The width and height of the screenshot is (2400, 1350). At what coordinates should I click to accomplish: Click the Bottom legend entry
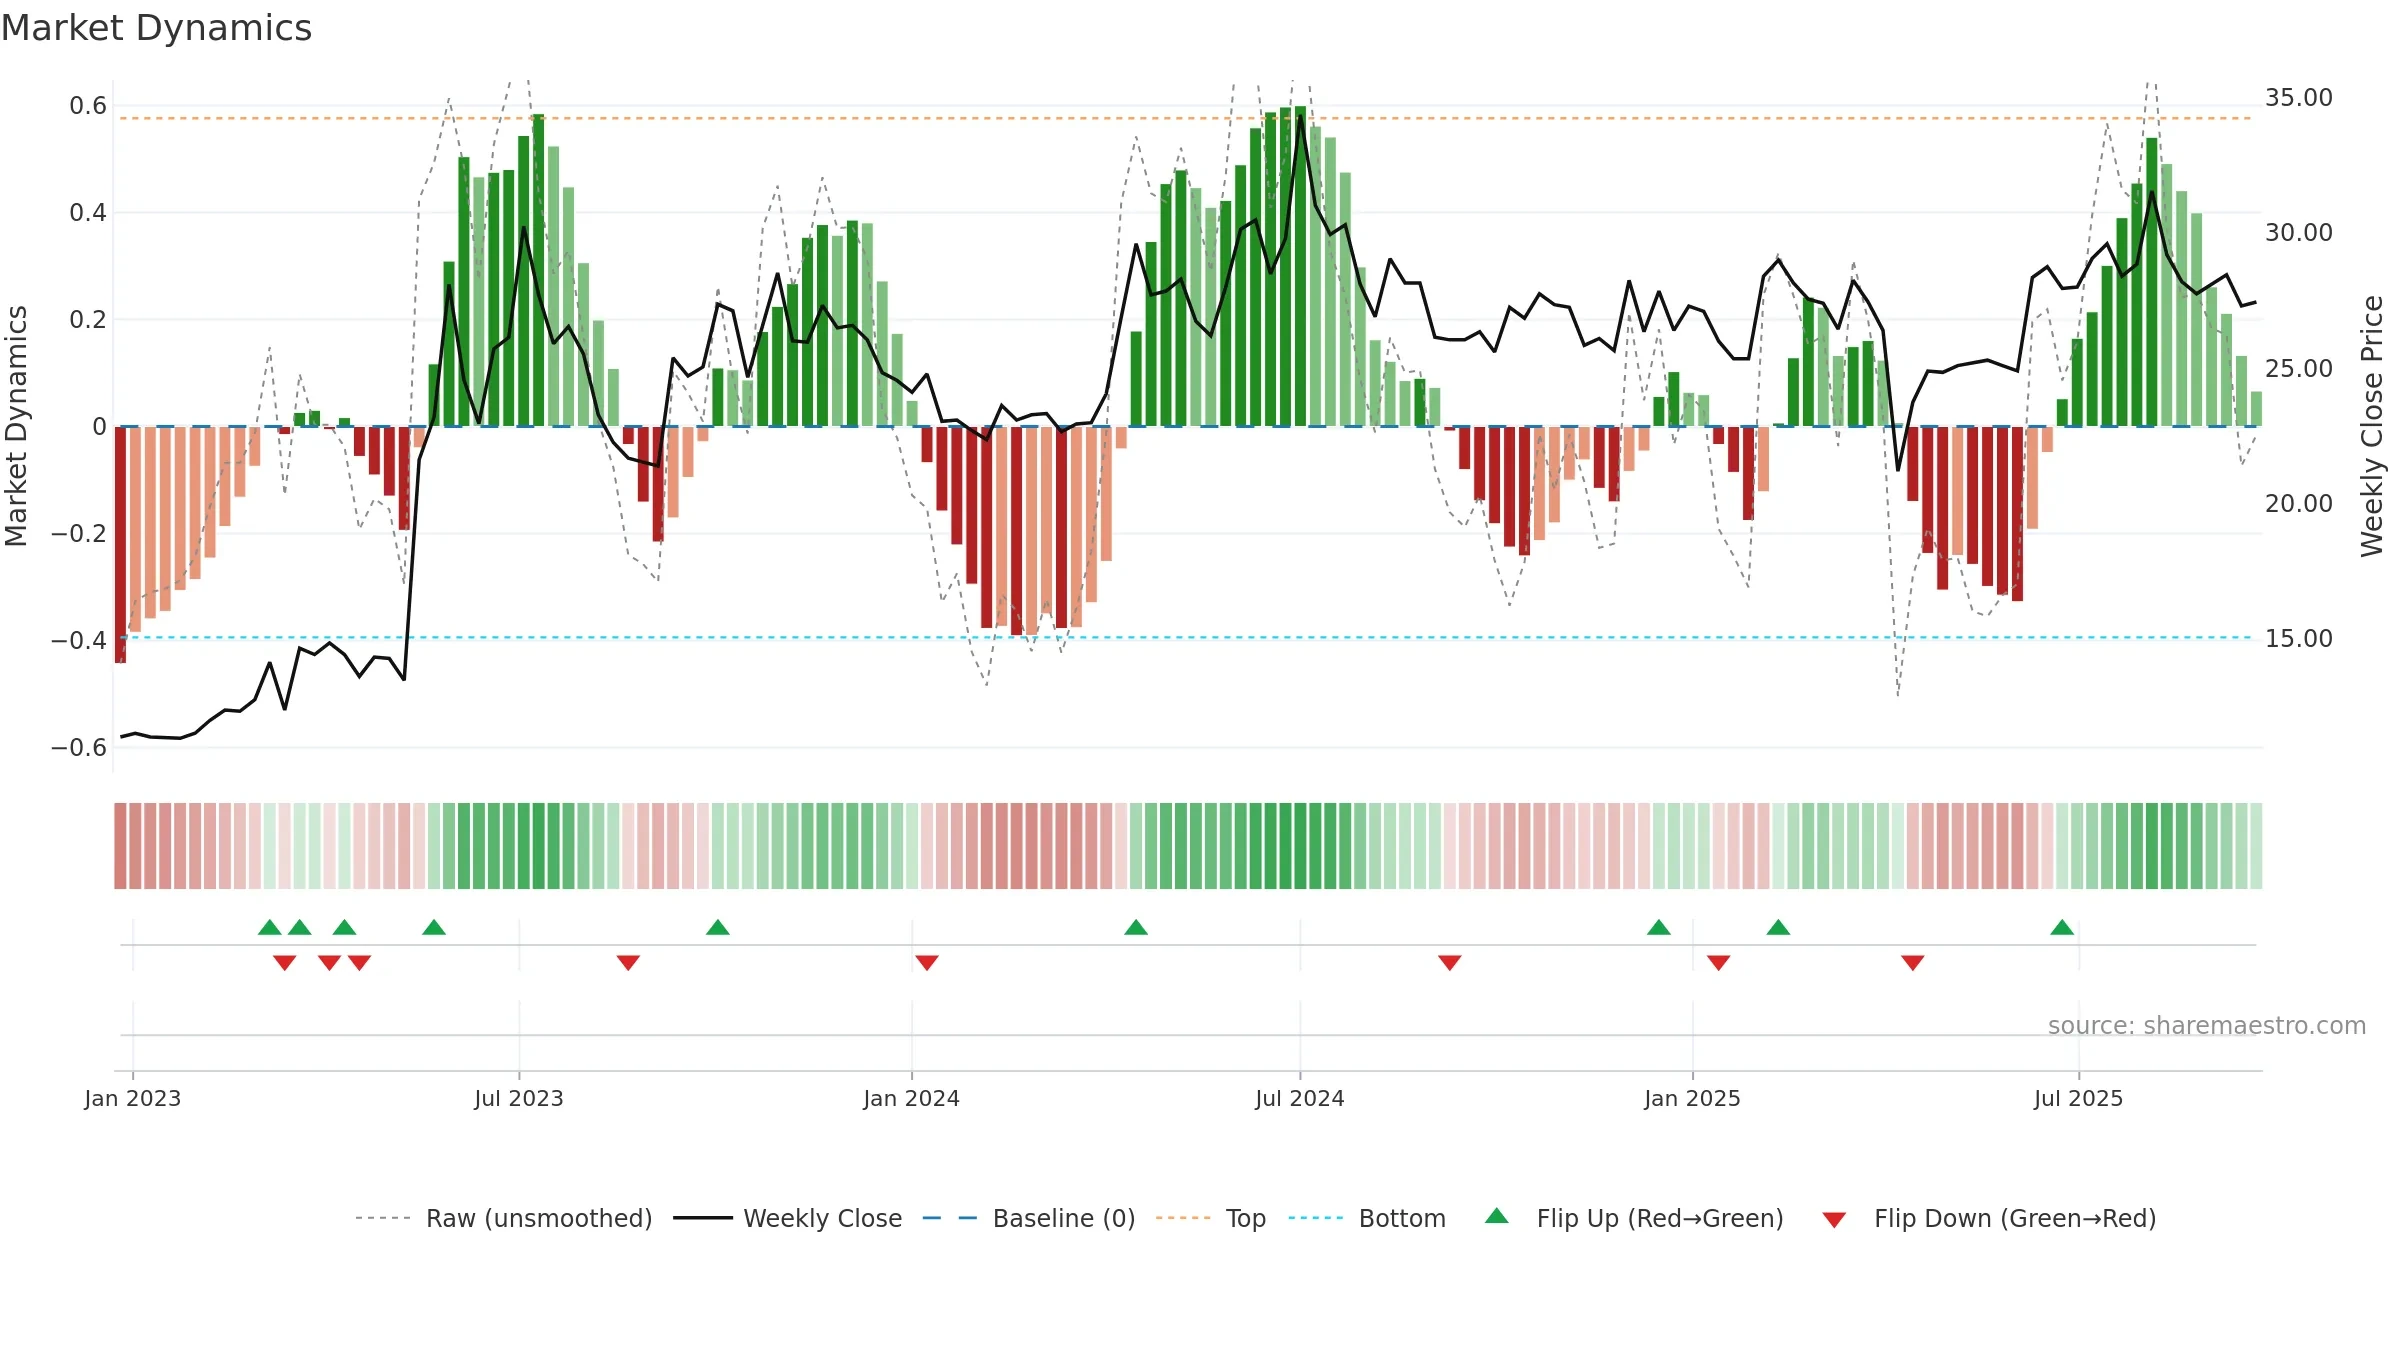[1367, 1218]
